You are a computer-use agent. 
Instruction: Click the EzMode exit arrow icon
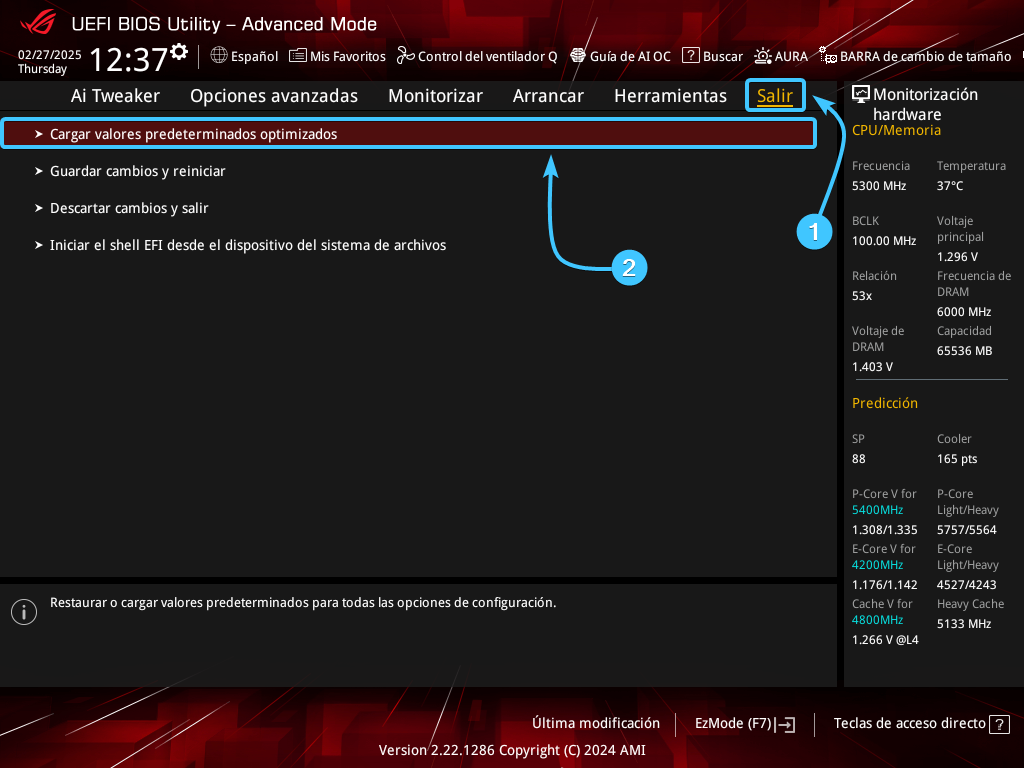786,724
